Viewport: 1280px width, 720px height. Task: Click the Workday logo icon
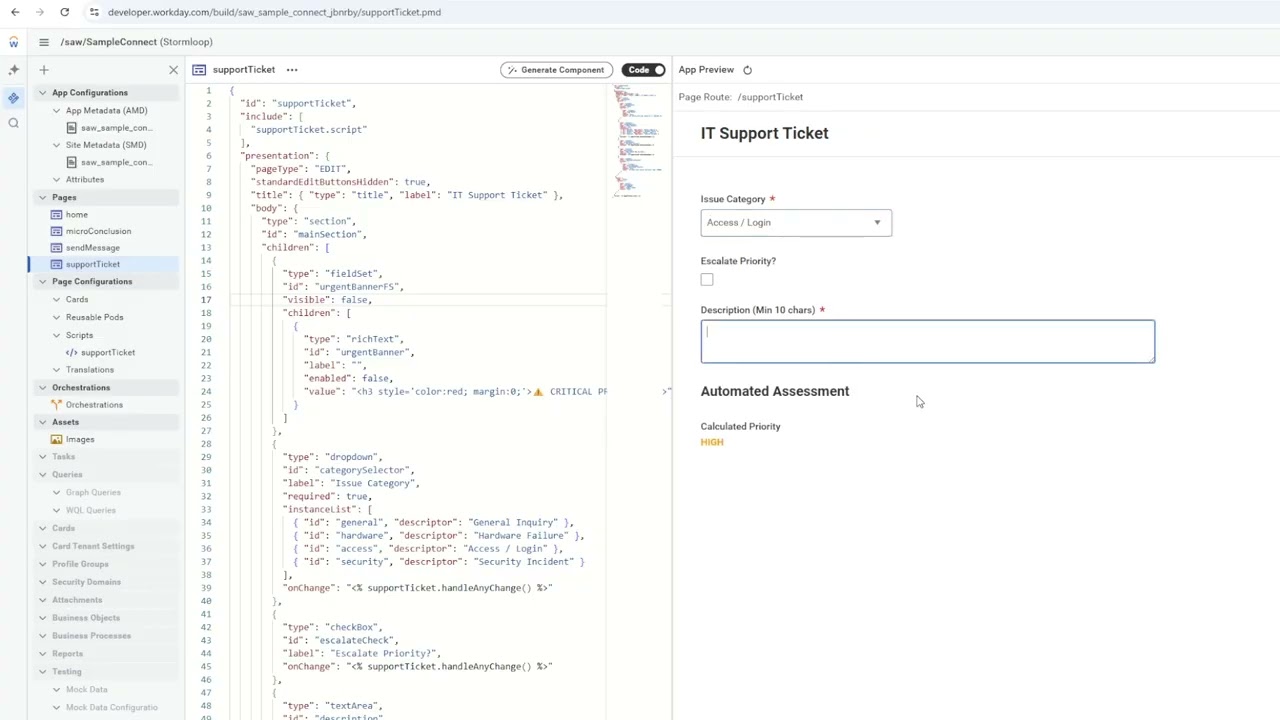[13, 42]
